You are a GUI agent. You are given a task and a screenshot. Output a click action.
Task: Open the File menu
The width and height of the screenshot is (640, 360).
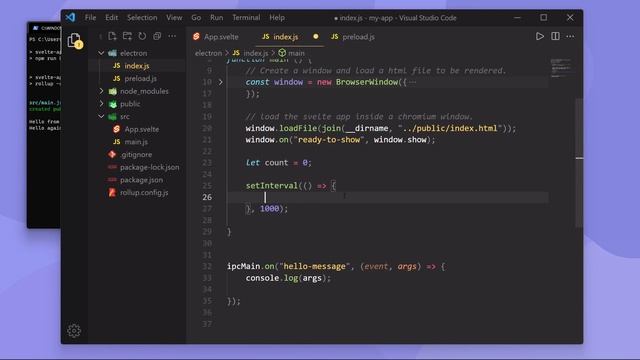(x=90, y=18)
